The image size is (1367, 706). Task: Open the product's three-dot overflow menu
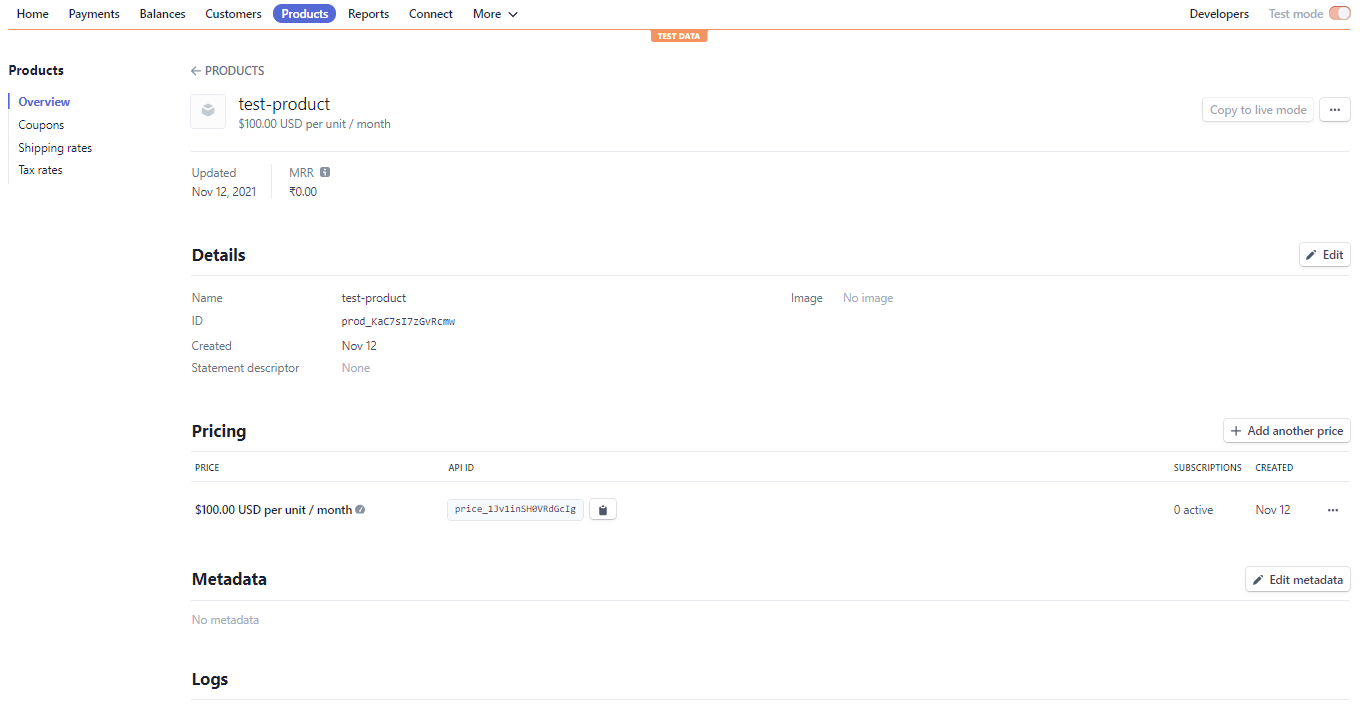point(1334,110)
